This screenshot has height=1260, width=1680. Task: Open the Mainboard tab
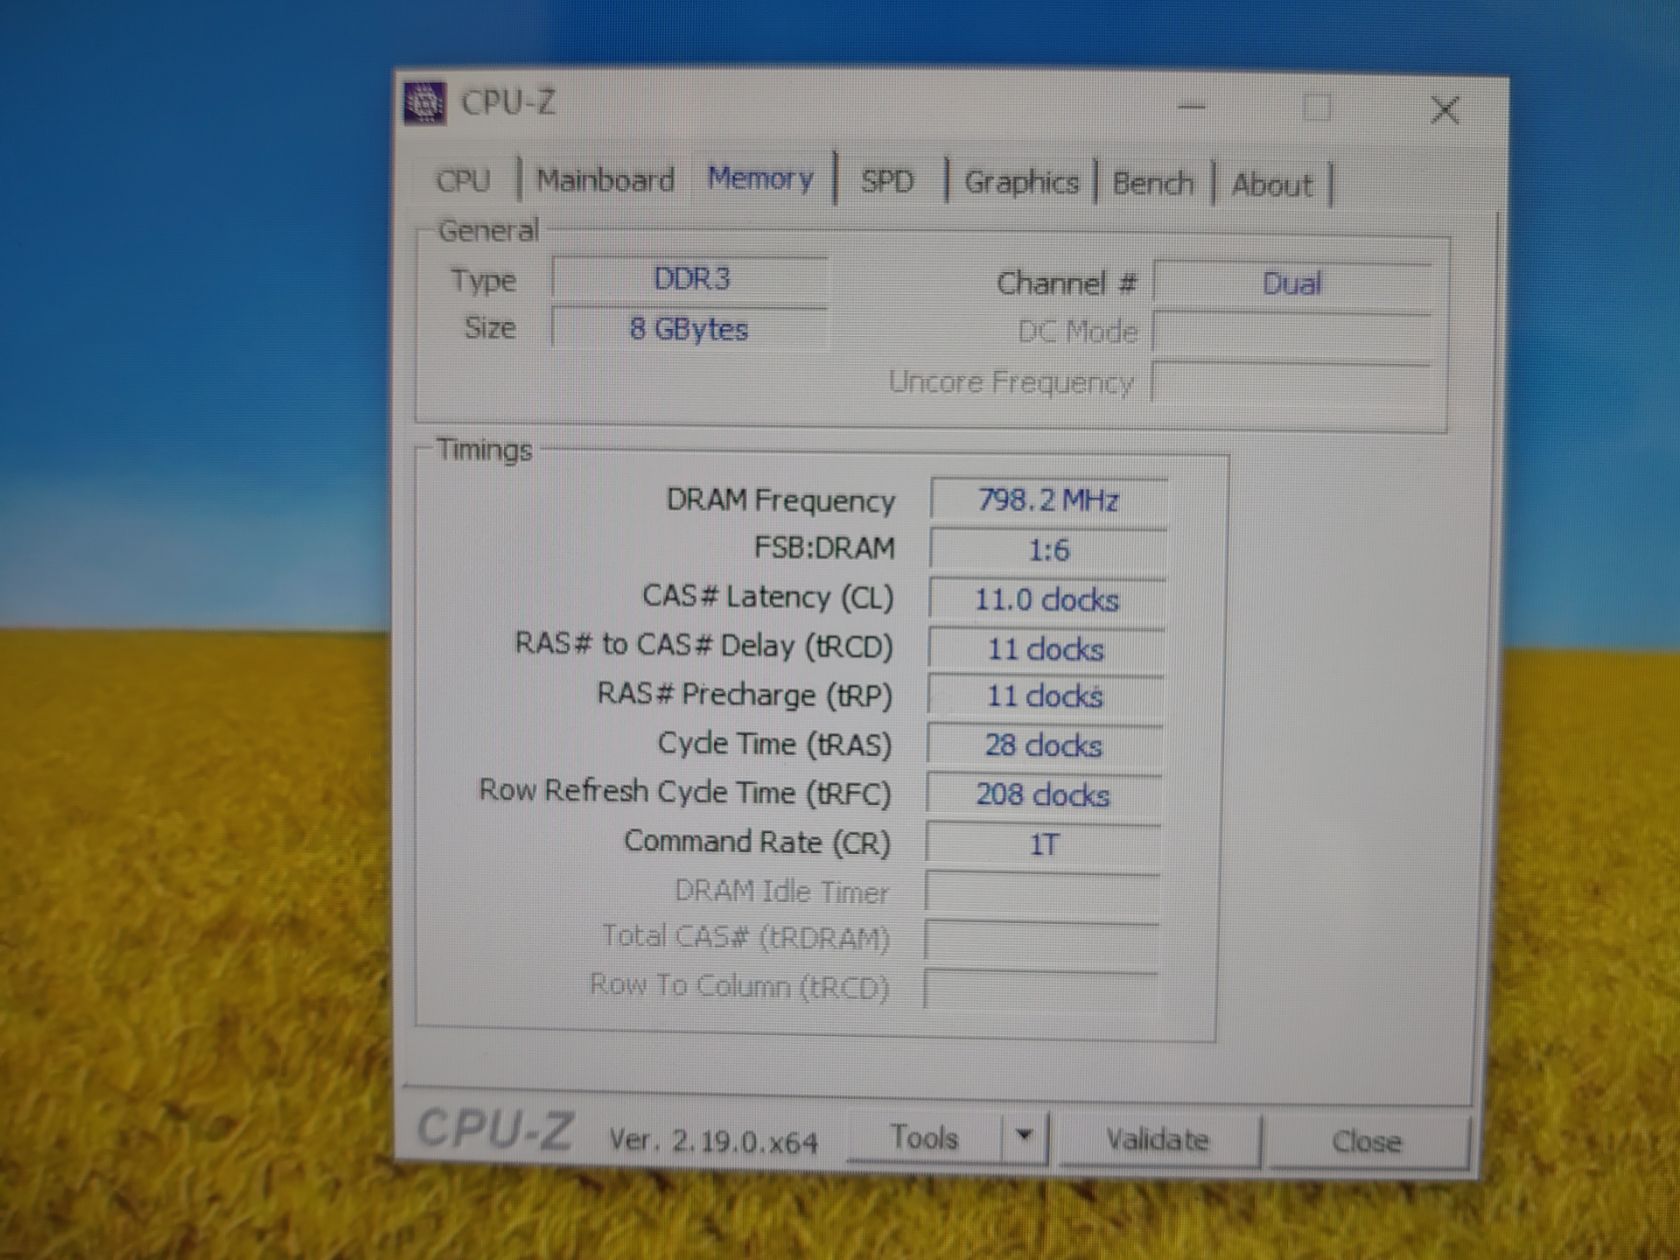[x=605, y=181]
